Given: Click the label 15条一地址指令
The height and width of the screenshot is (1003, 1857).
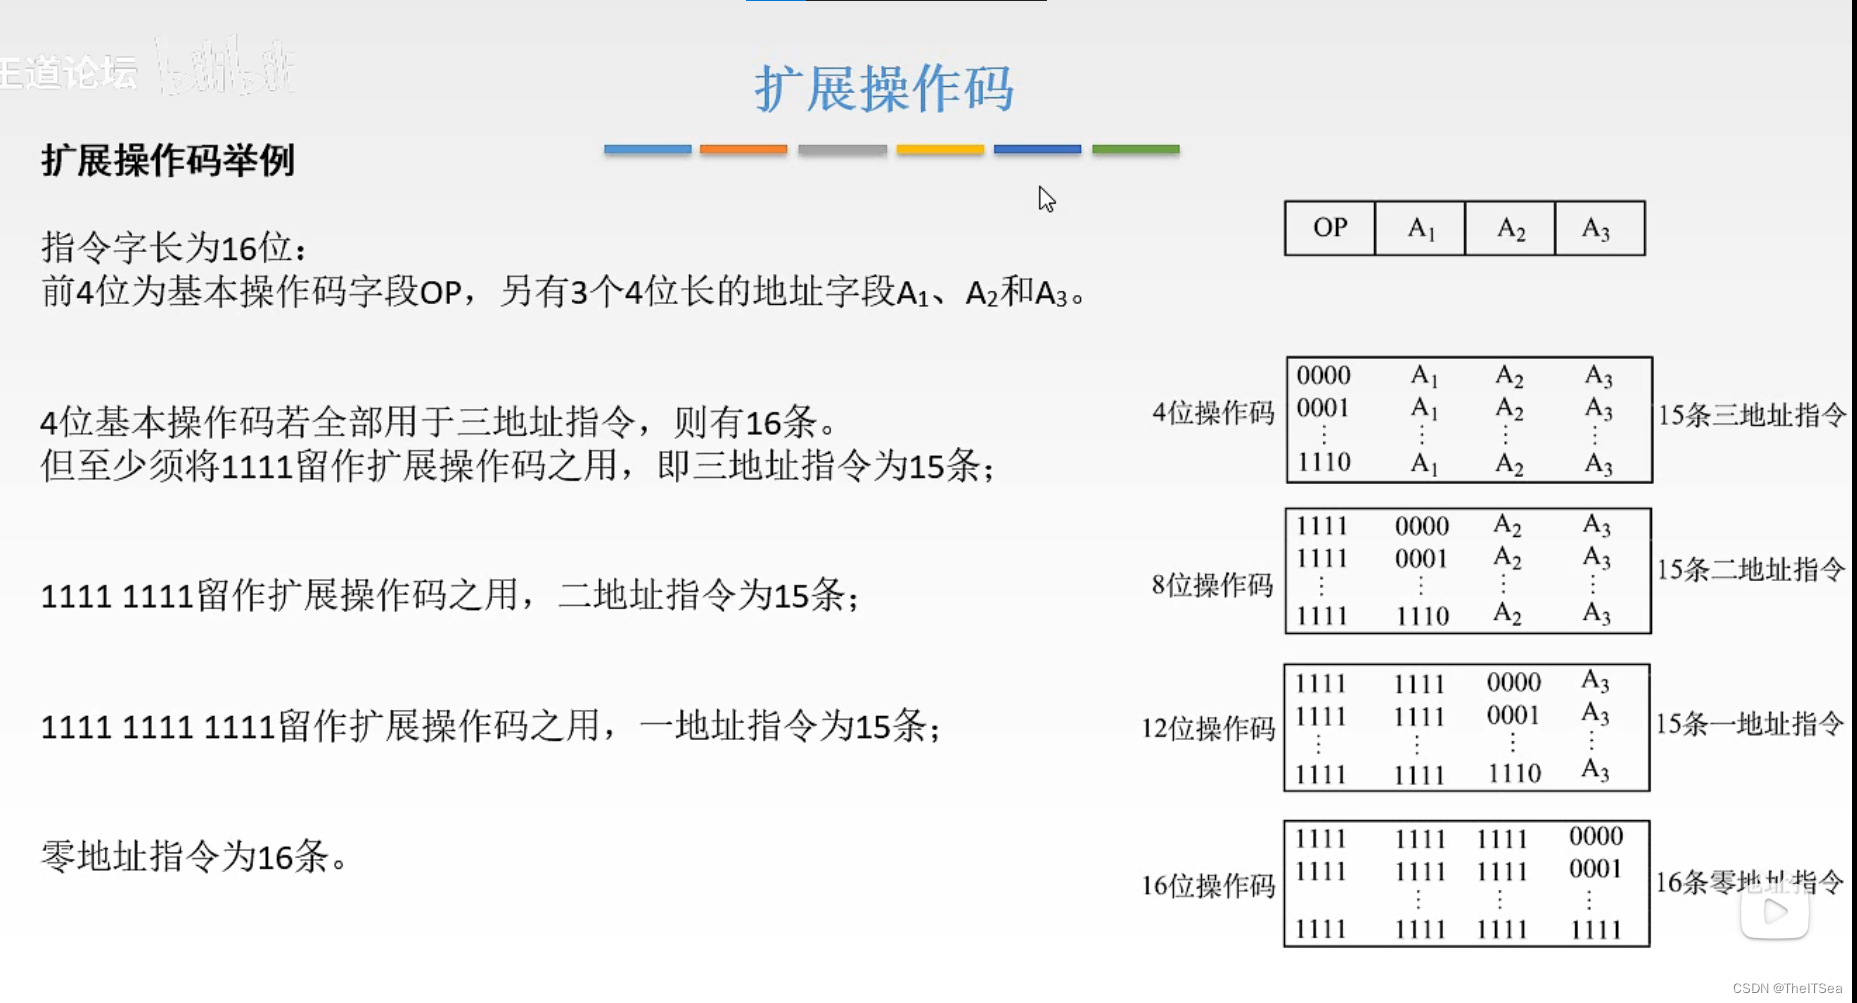Looking at the screenshot, I should click(x=1750, y=724).
